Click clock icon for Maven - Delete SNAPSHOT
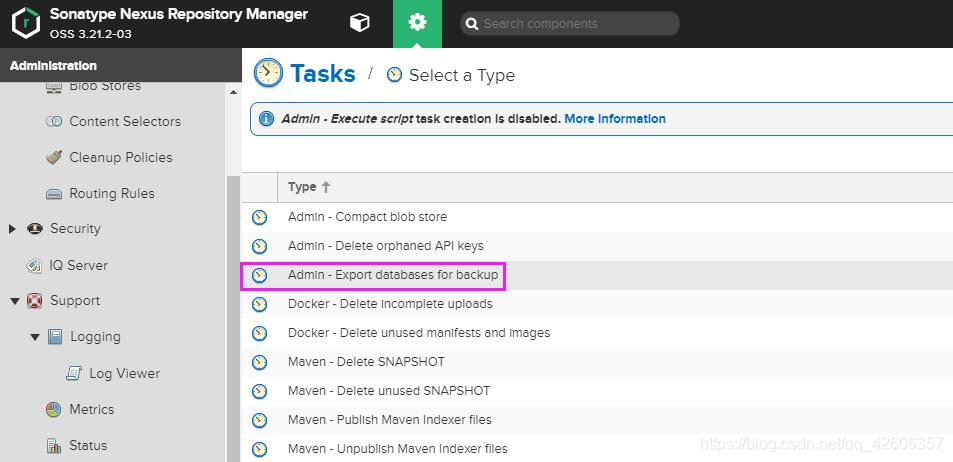Screen dimensions: 953x462 click(260, 362)
